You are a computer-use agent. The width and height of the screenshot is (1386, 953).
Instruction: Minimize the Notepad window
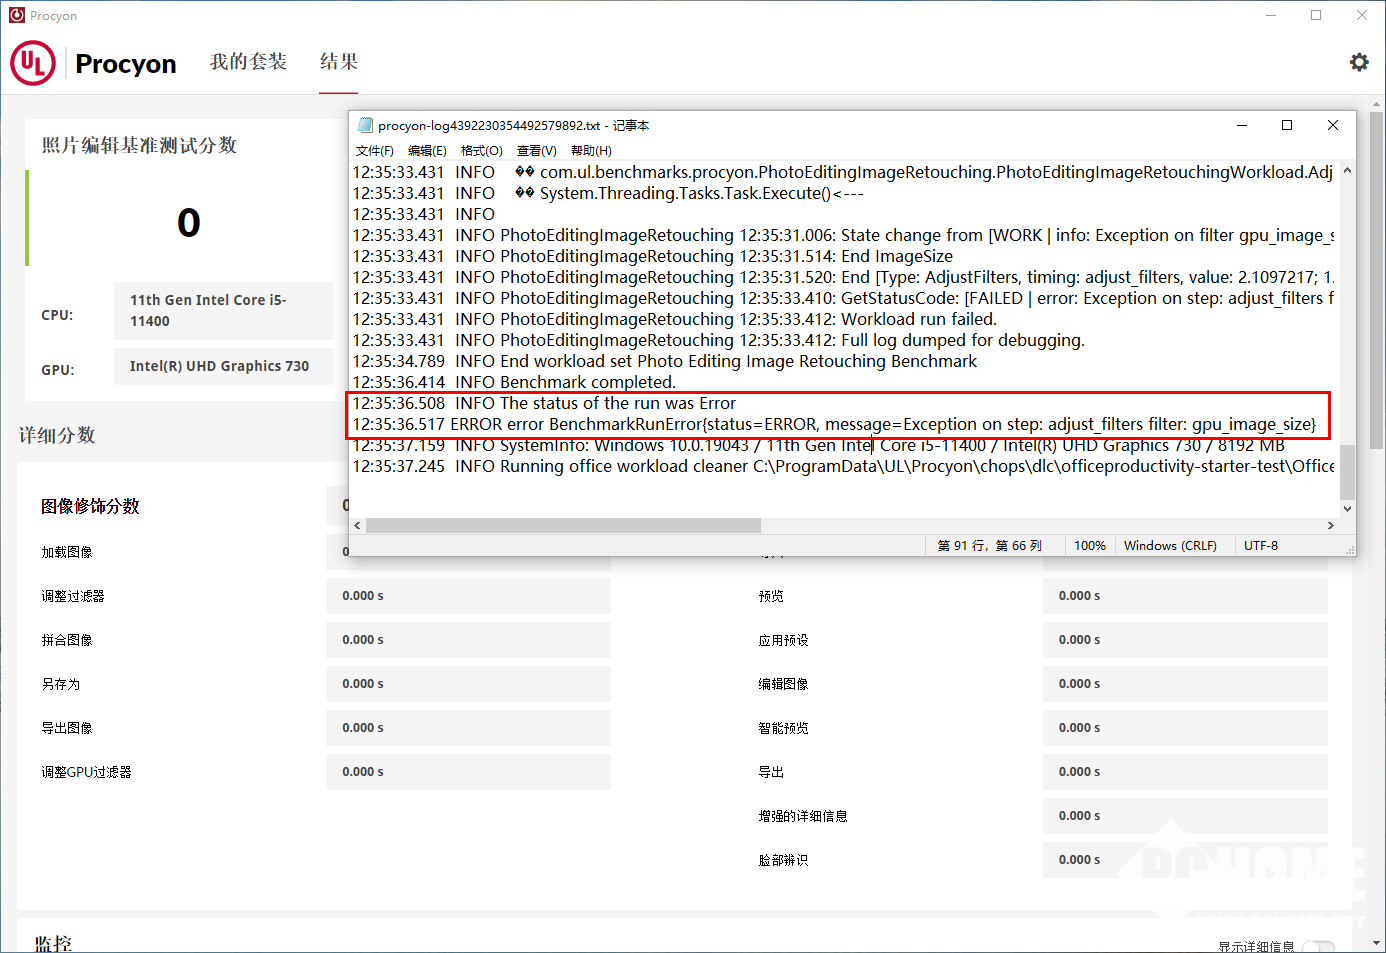point(1242,125)
